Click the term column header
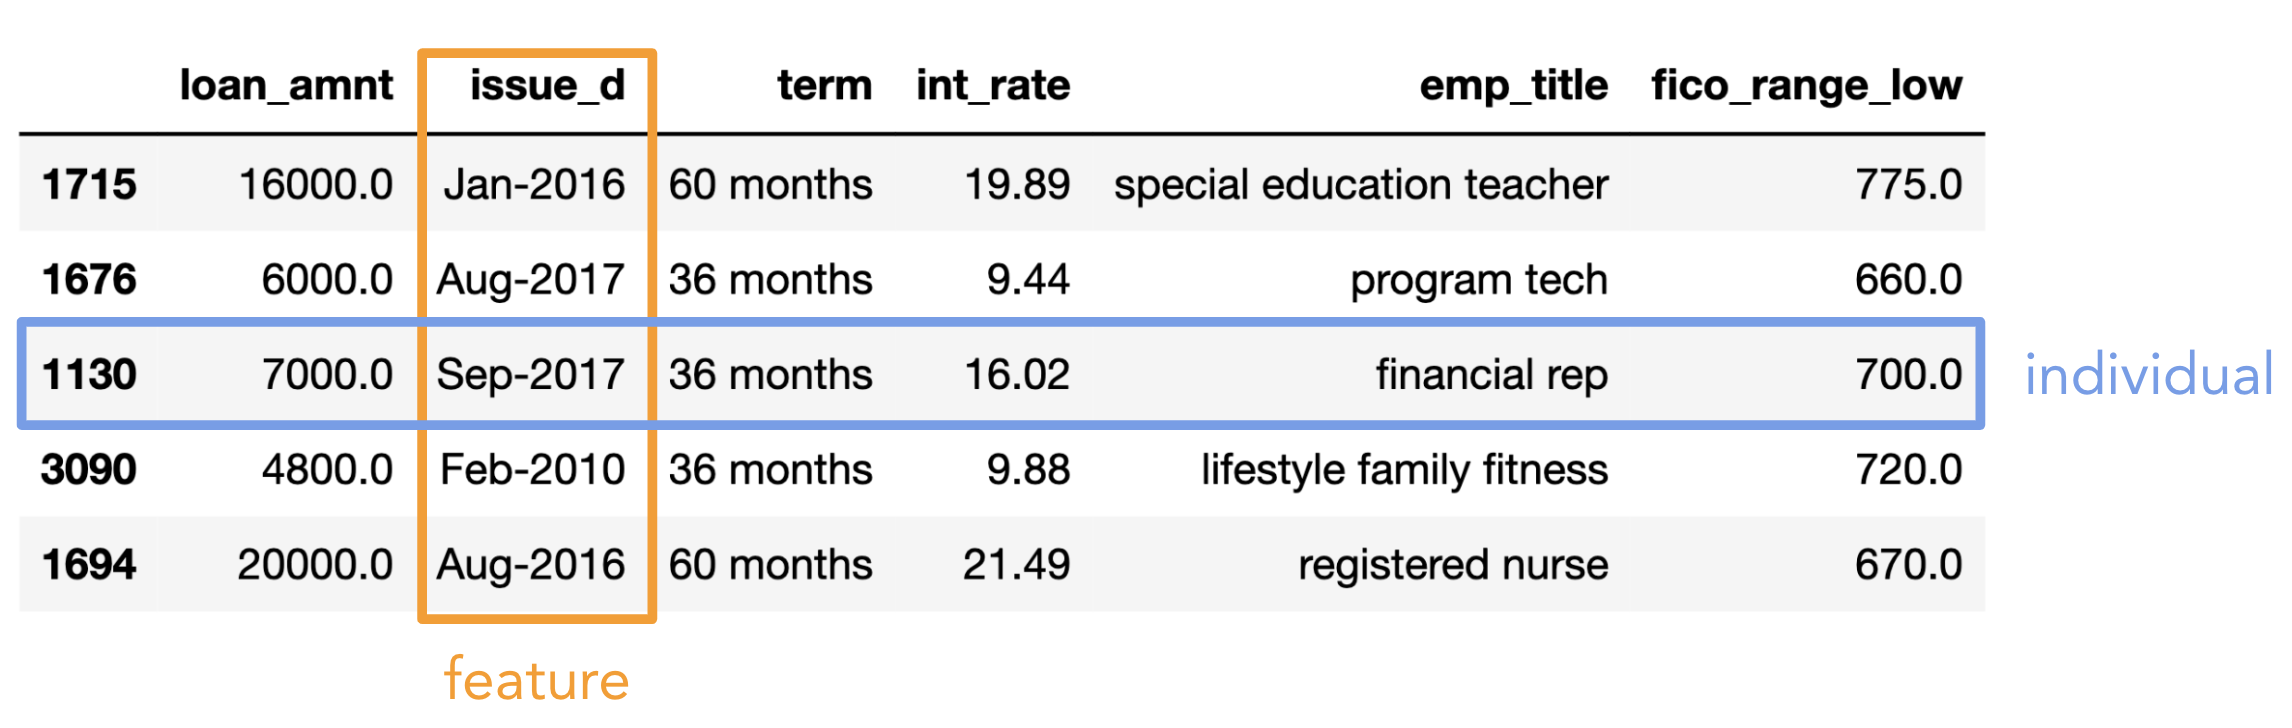The height and width of the screenshot is (728, 2292). coord(825,86)
